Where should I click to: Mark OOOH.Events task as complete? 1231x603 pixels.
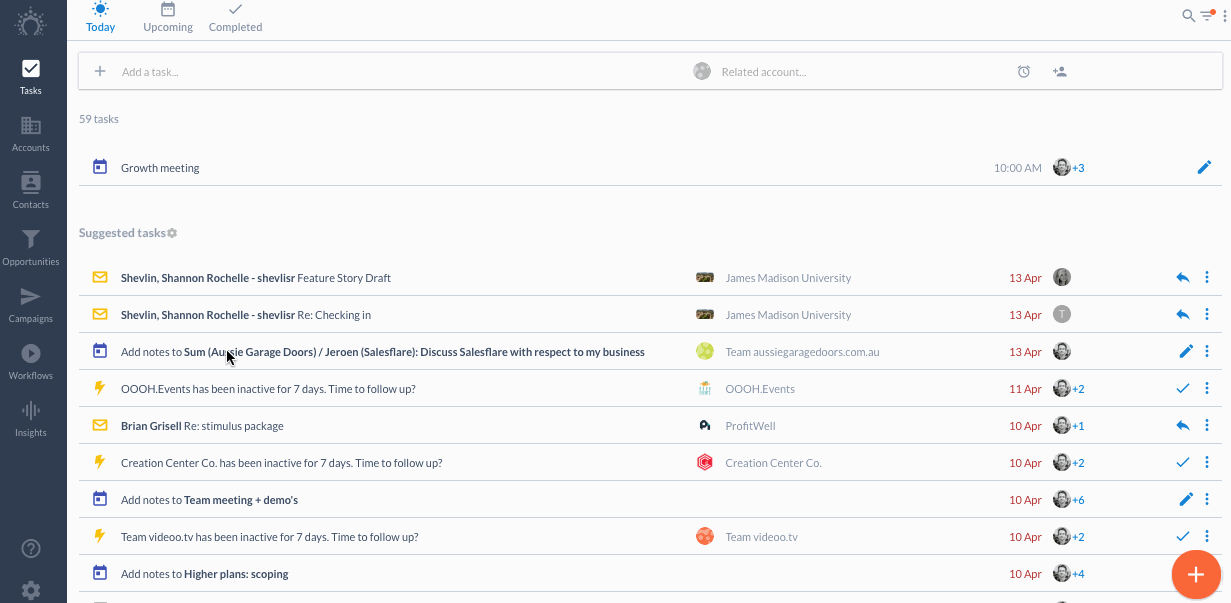pos(1183,388)
